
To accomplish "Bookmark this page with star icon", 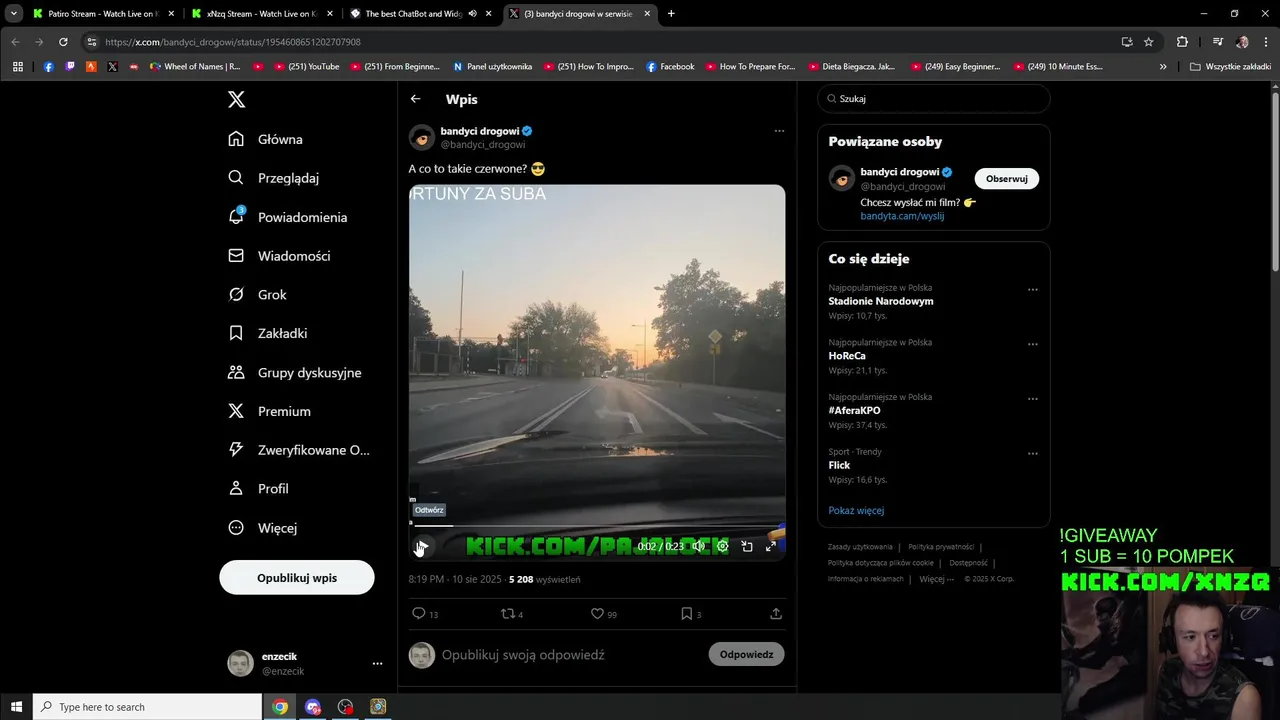I will (1149, 42).
